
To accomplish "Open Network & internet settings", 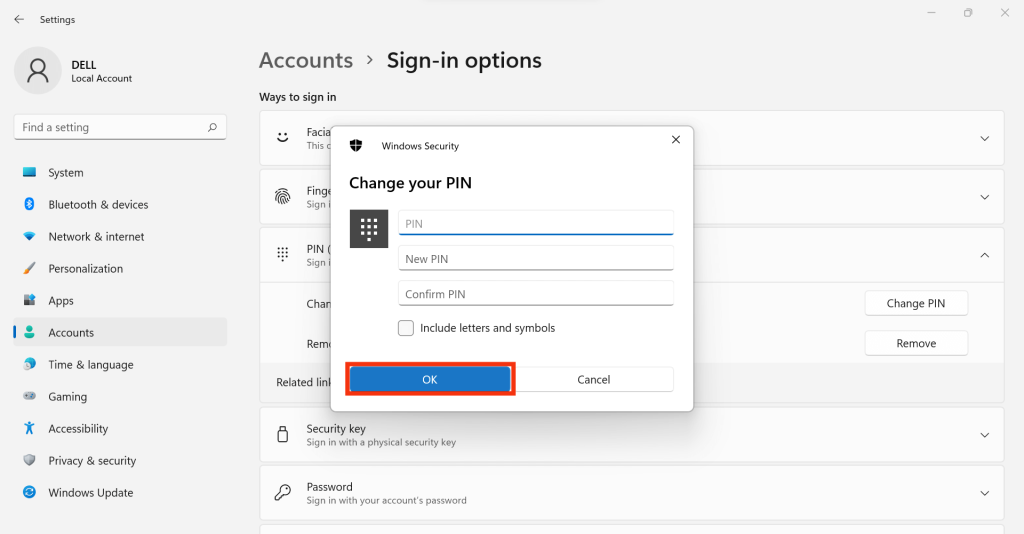I will (120, 236).
